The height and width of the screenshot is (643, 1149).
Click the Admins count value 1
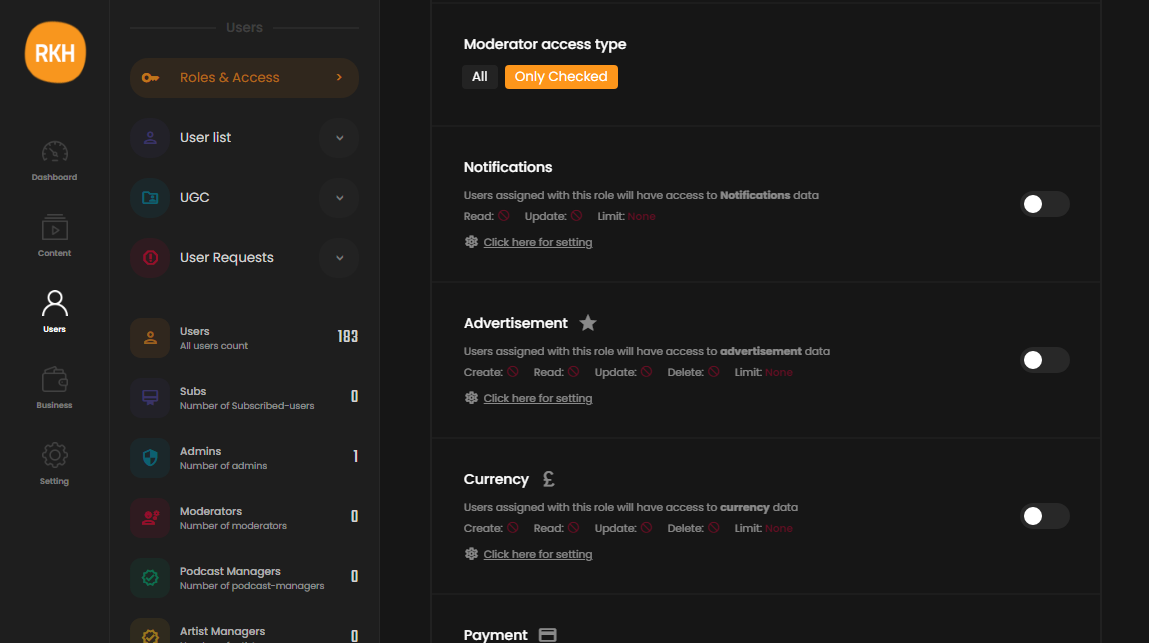point(355,457)
